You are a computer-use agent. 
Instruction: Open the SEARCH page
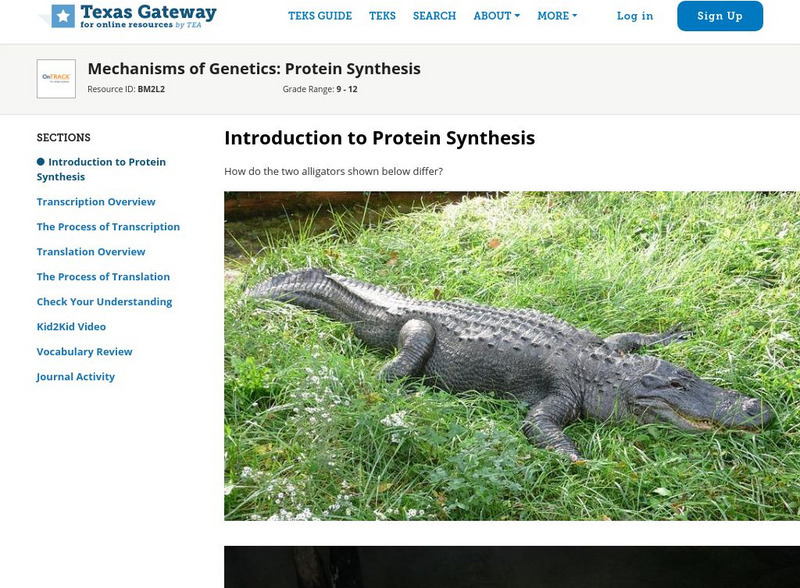pyautogui.click(x=434, y=16)
